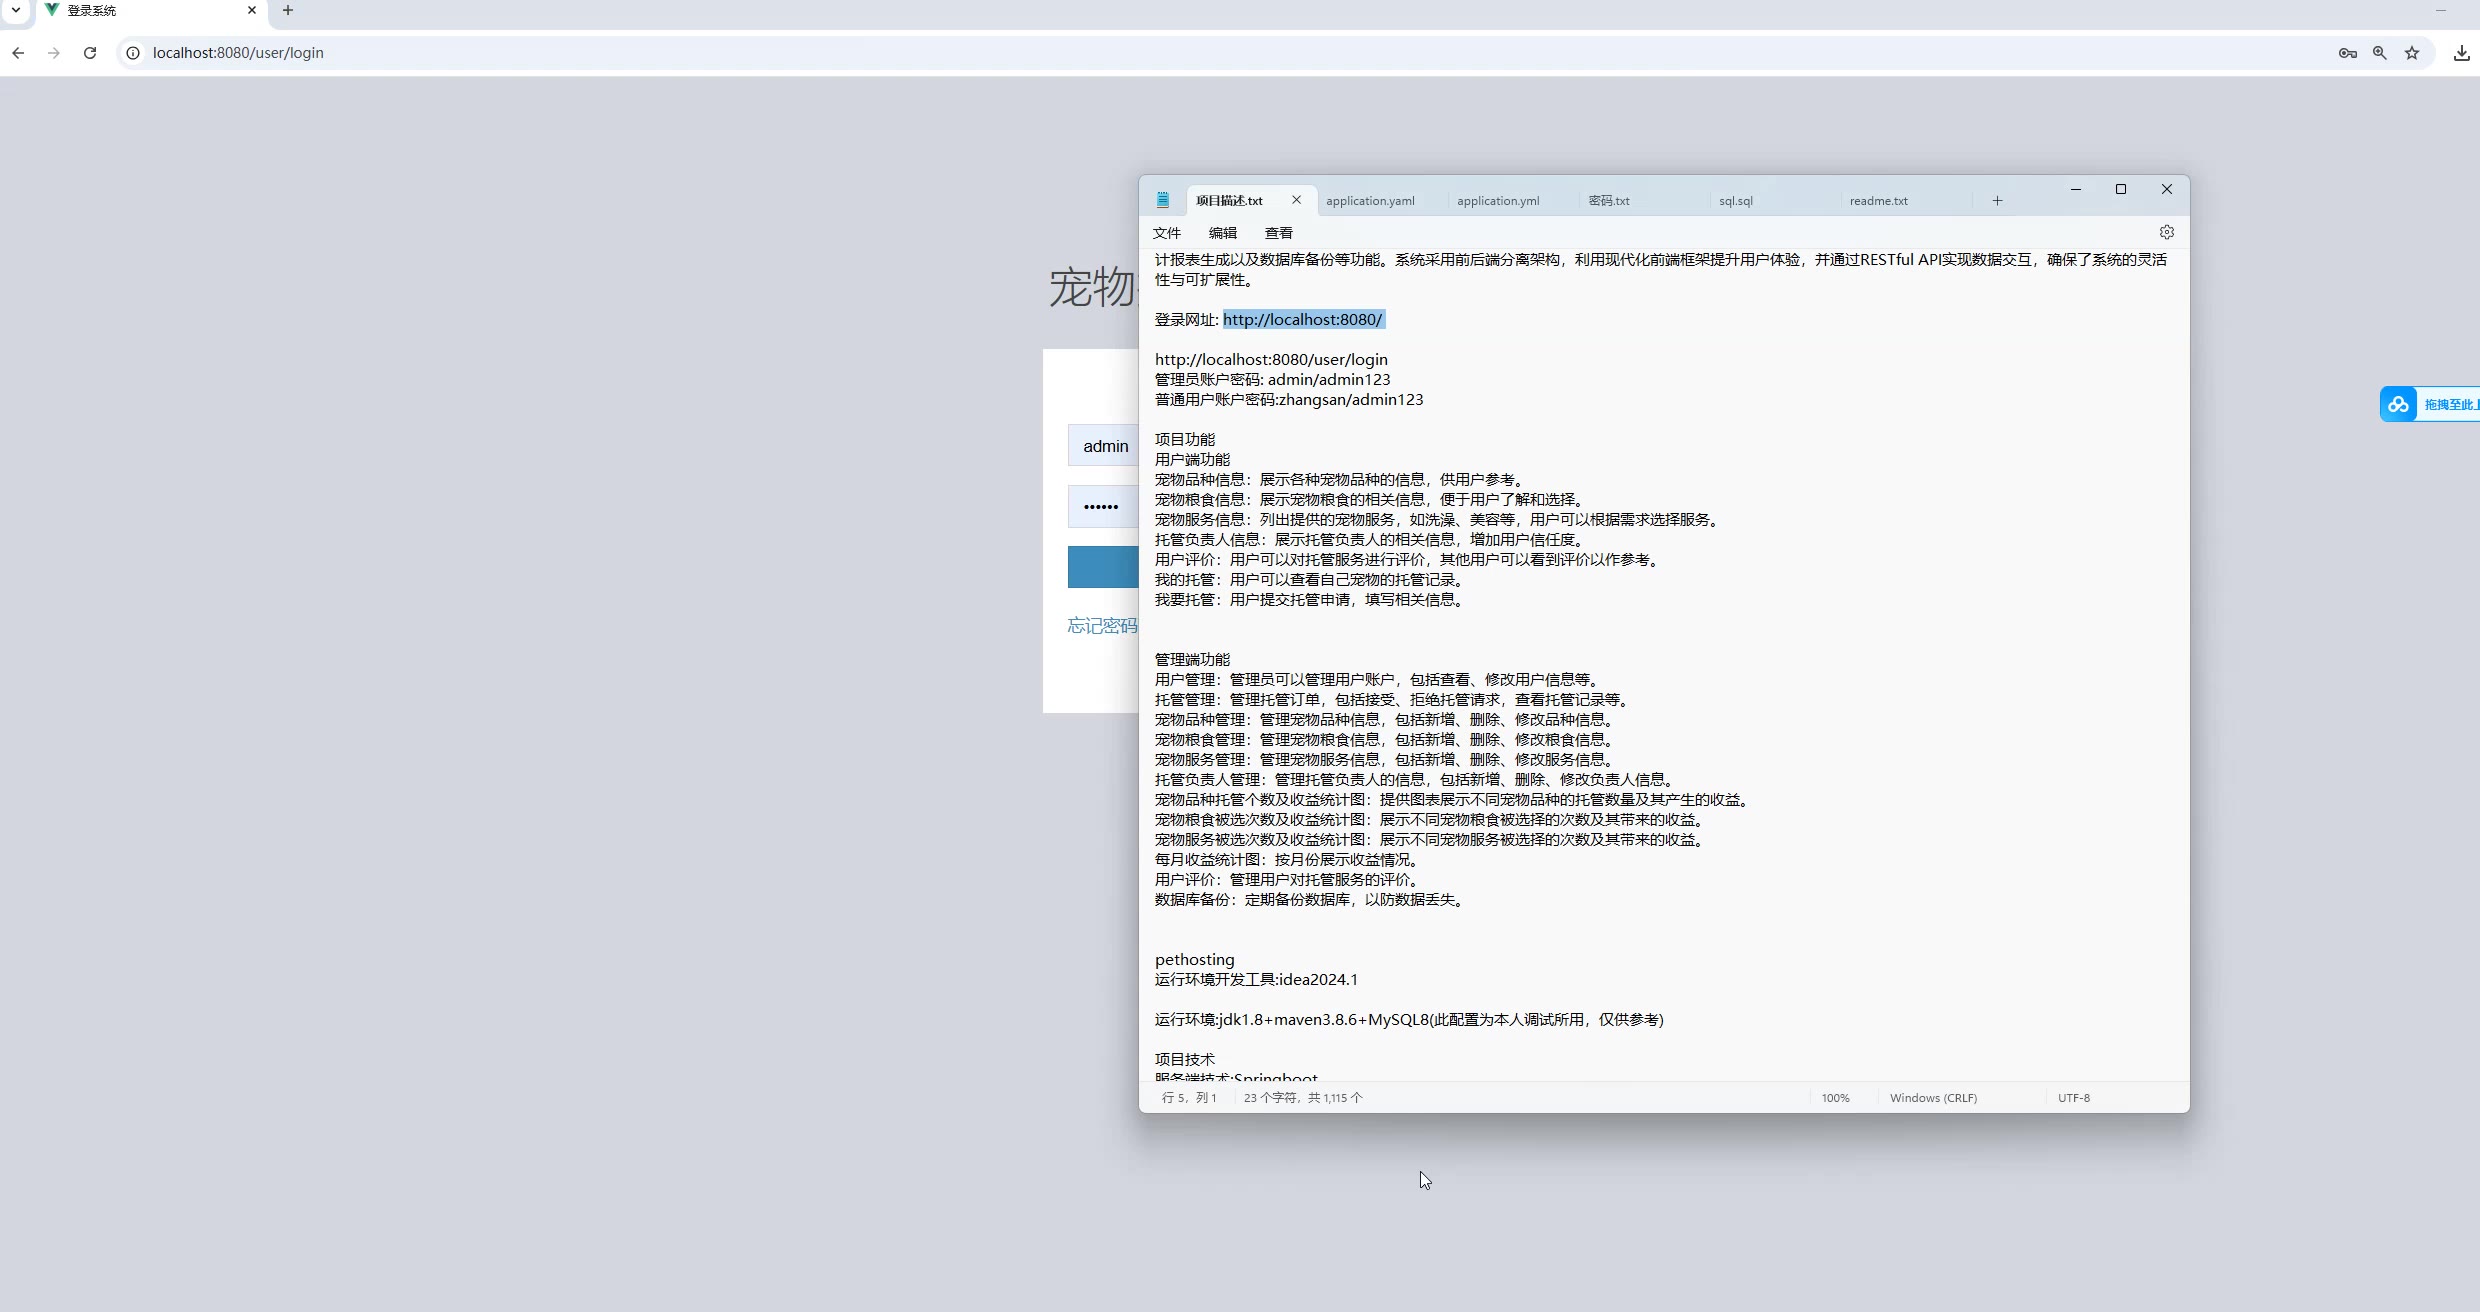Screen dimensions: 2480x1312
Task: Bookmark this page with the star icon
Action: 2412,53
